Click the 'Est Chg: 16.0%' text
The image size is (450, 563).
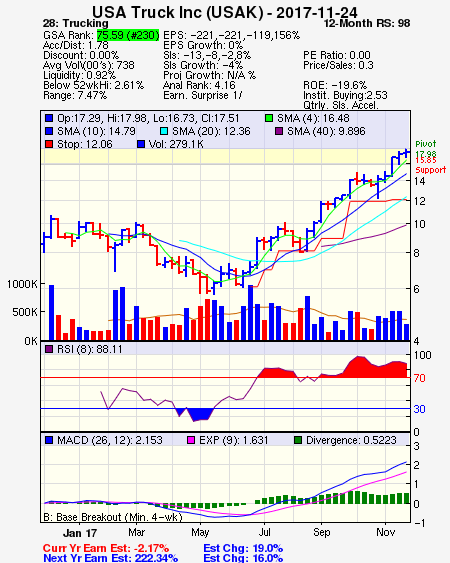coord(243,558)
